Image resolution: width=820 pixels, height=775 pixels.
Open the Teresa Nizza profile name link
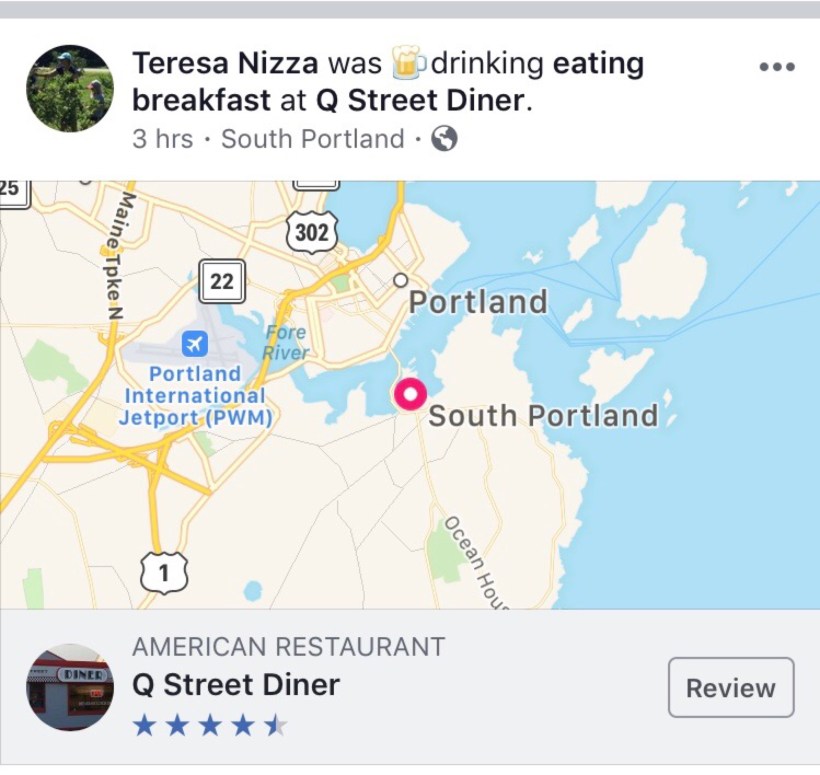[225, 64]
